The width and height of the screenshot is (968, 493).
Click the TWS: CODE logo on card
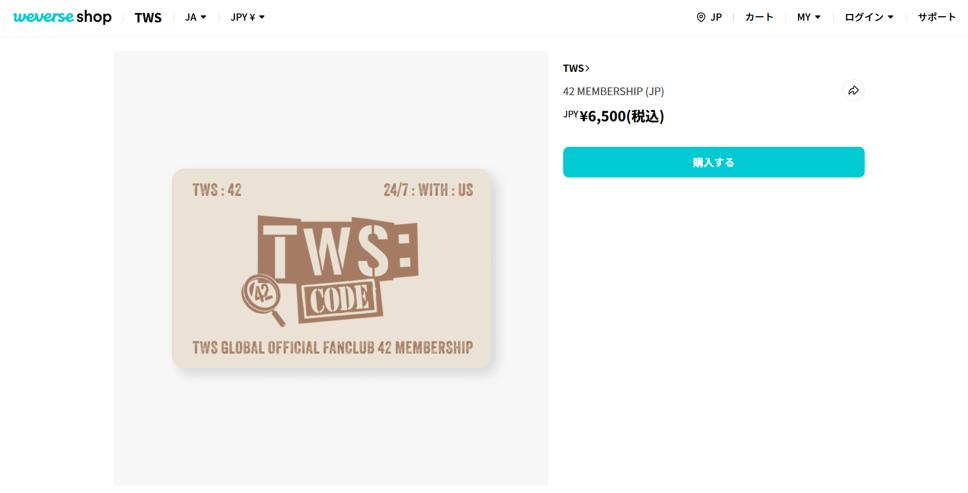coord(338,269)
